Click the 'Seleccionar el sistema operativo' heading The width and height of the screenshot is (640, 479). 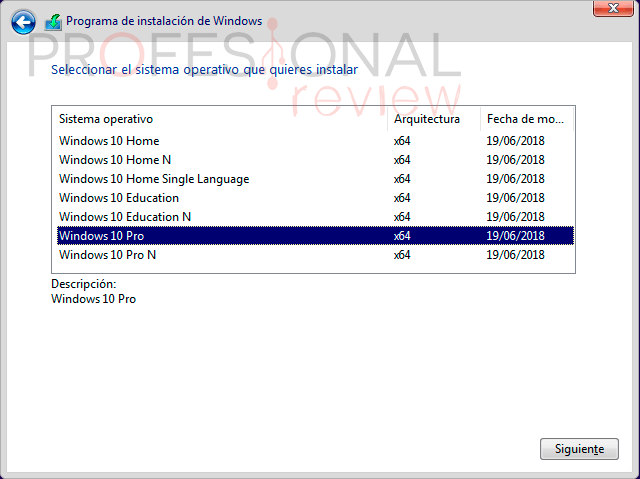tap(204, 70)
